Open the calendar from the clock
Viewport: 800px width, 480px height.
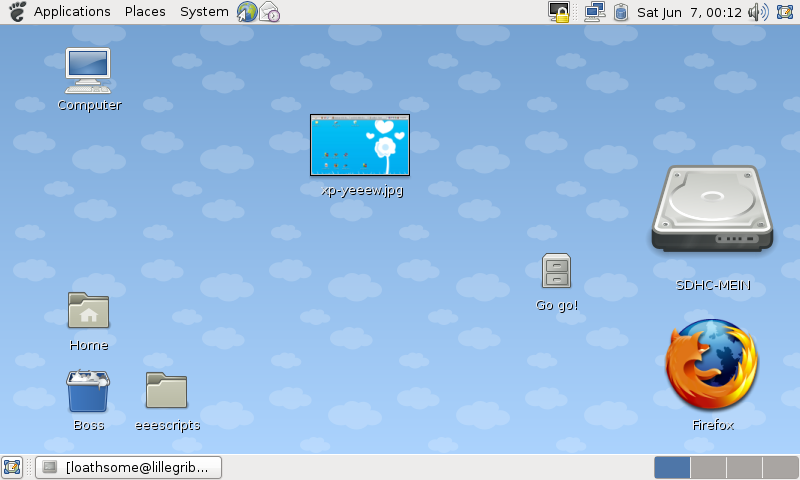689,12
